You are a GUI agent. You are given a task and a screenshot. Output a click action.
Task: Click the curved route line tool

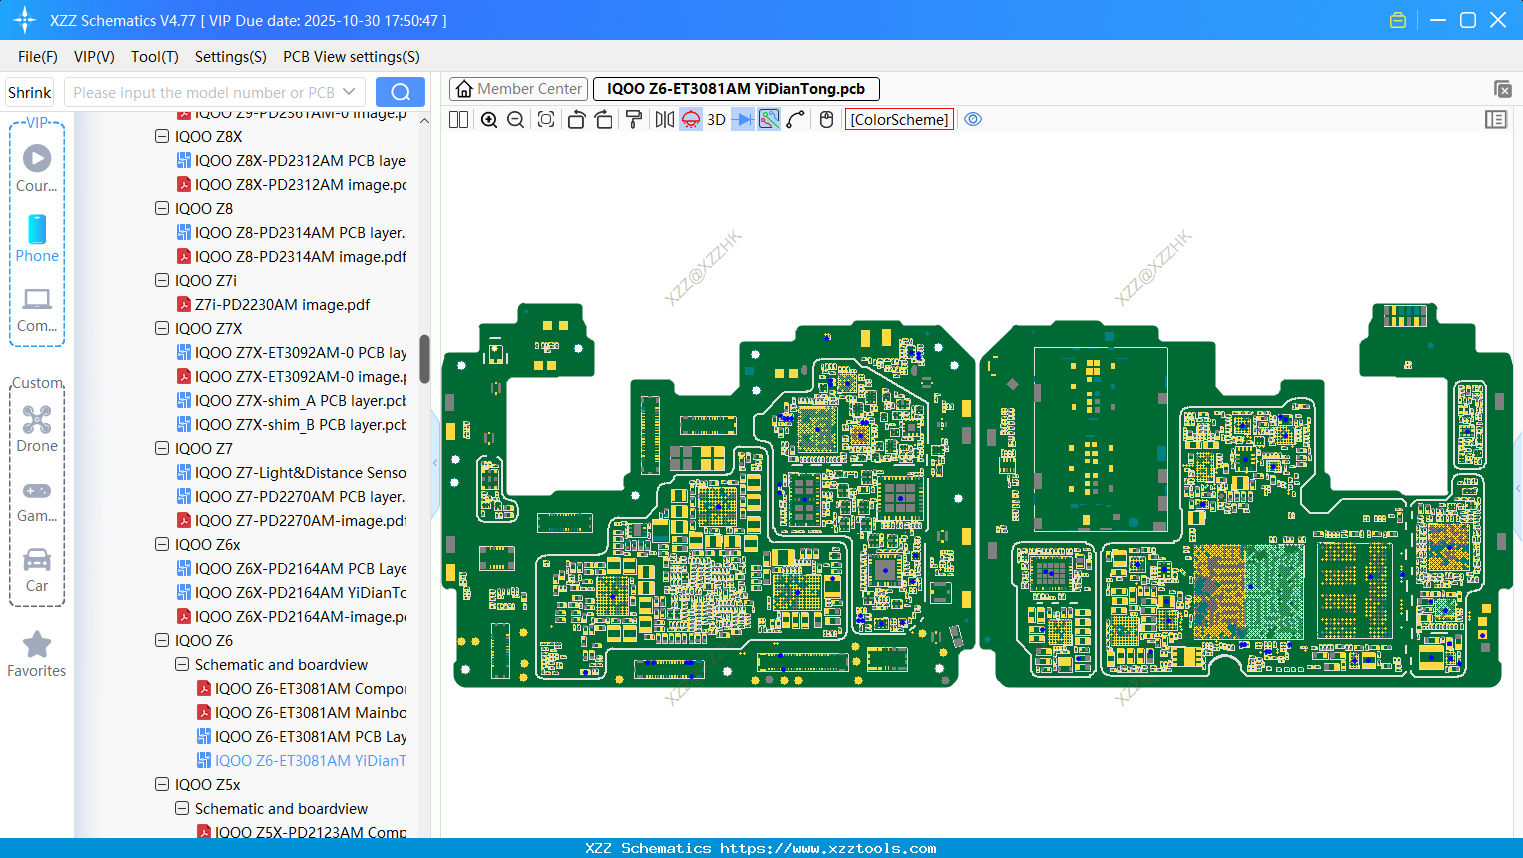[x=796, y=120]
